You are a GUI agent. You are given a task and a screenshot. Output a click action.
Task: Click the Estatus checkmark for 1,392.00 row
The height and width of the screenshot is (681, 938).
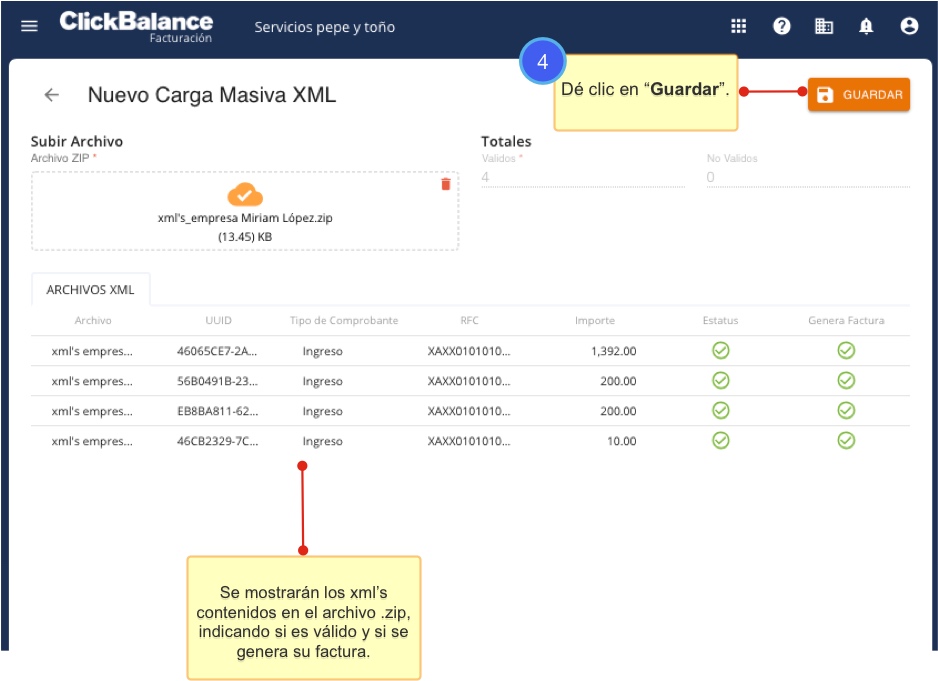(x=720, y=351)
